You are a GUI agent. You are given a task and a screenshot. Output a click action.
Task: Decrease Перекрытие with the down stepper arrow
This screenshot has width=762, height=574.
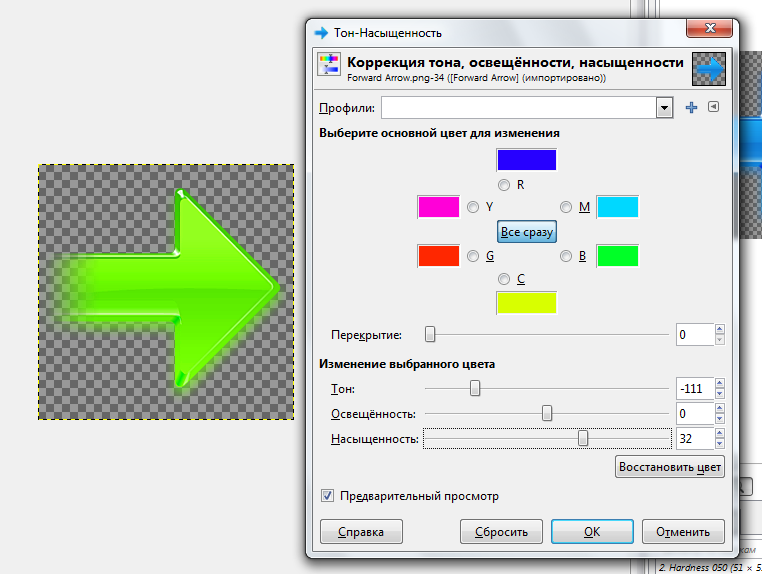[x=720, y=340]
